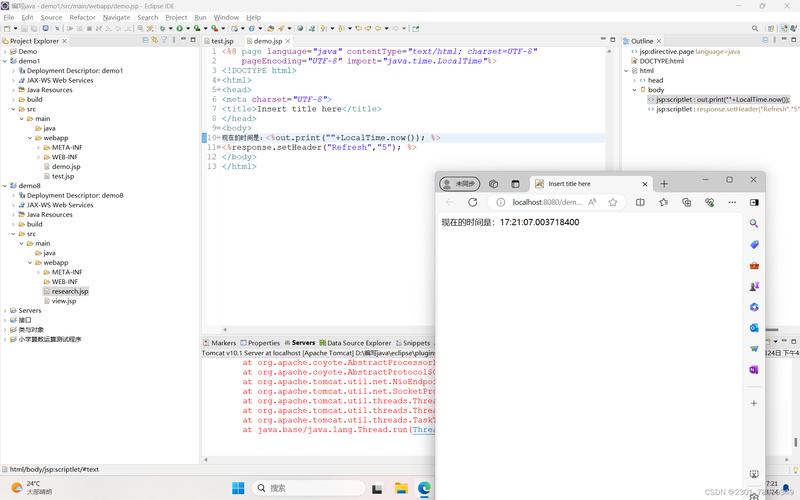Expand the head node in Outline

click(635, 80)
